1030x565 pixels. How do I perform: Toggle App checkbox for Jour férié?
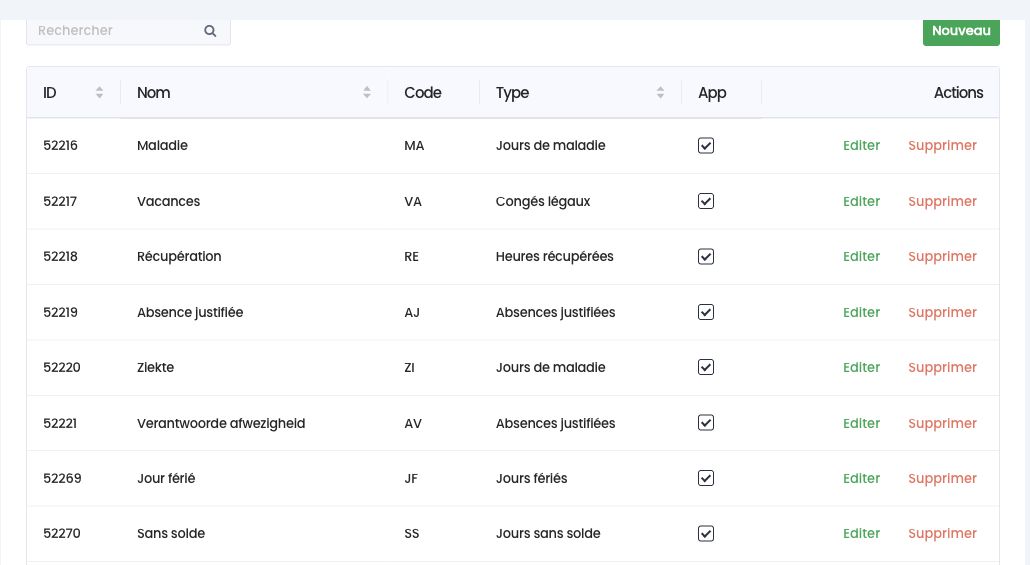click(x=706, y=478)
